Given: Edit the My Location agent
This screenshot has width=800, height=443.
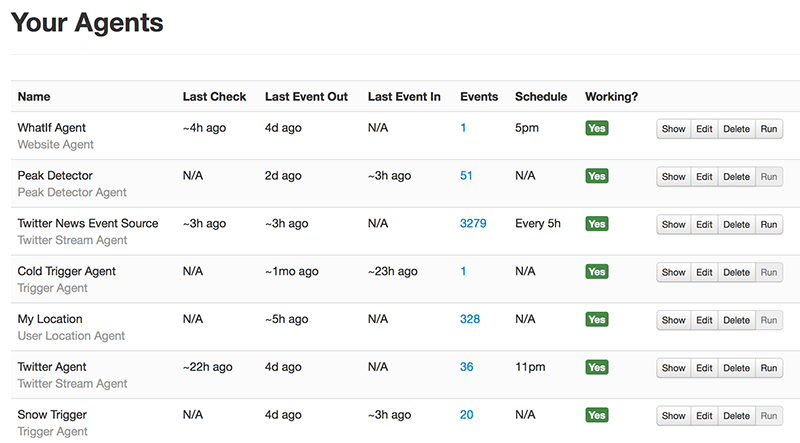Looking at the screenshot, I should click(704, 320).
